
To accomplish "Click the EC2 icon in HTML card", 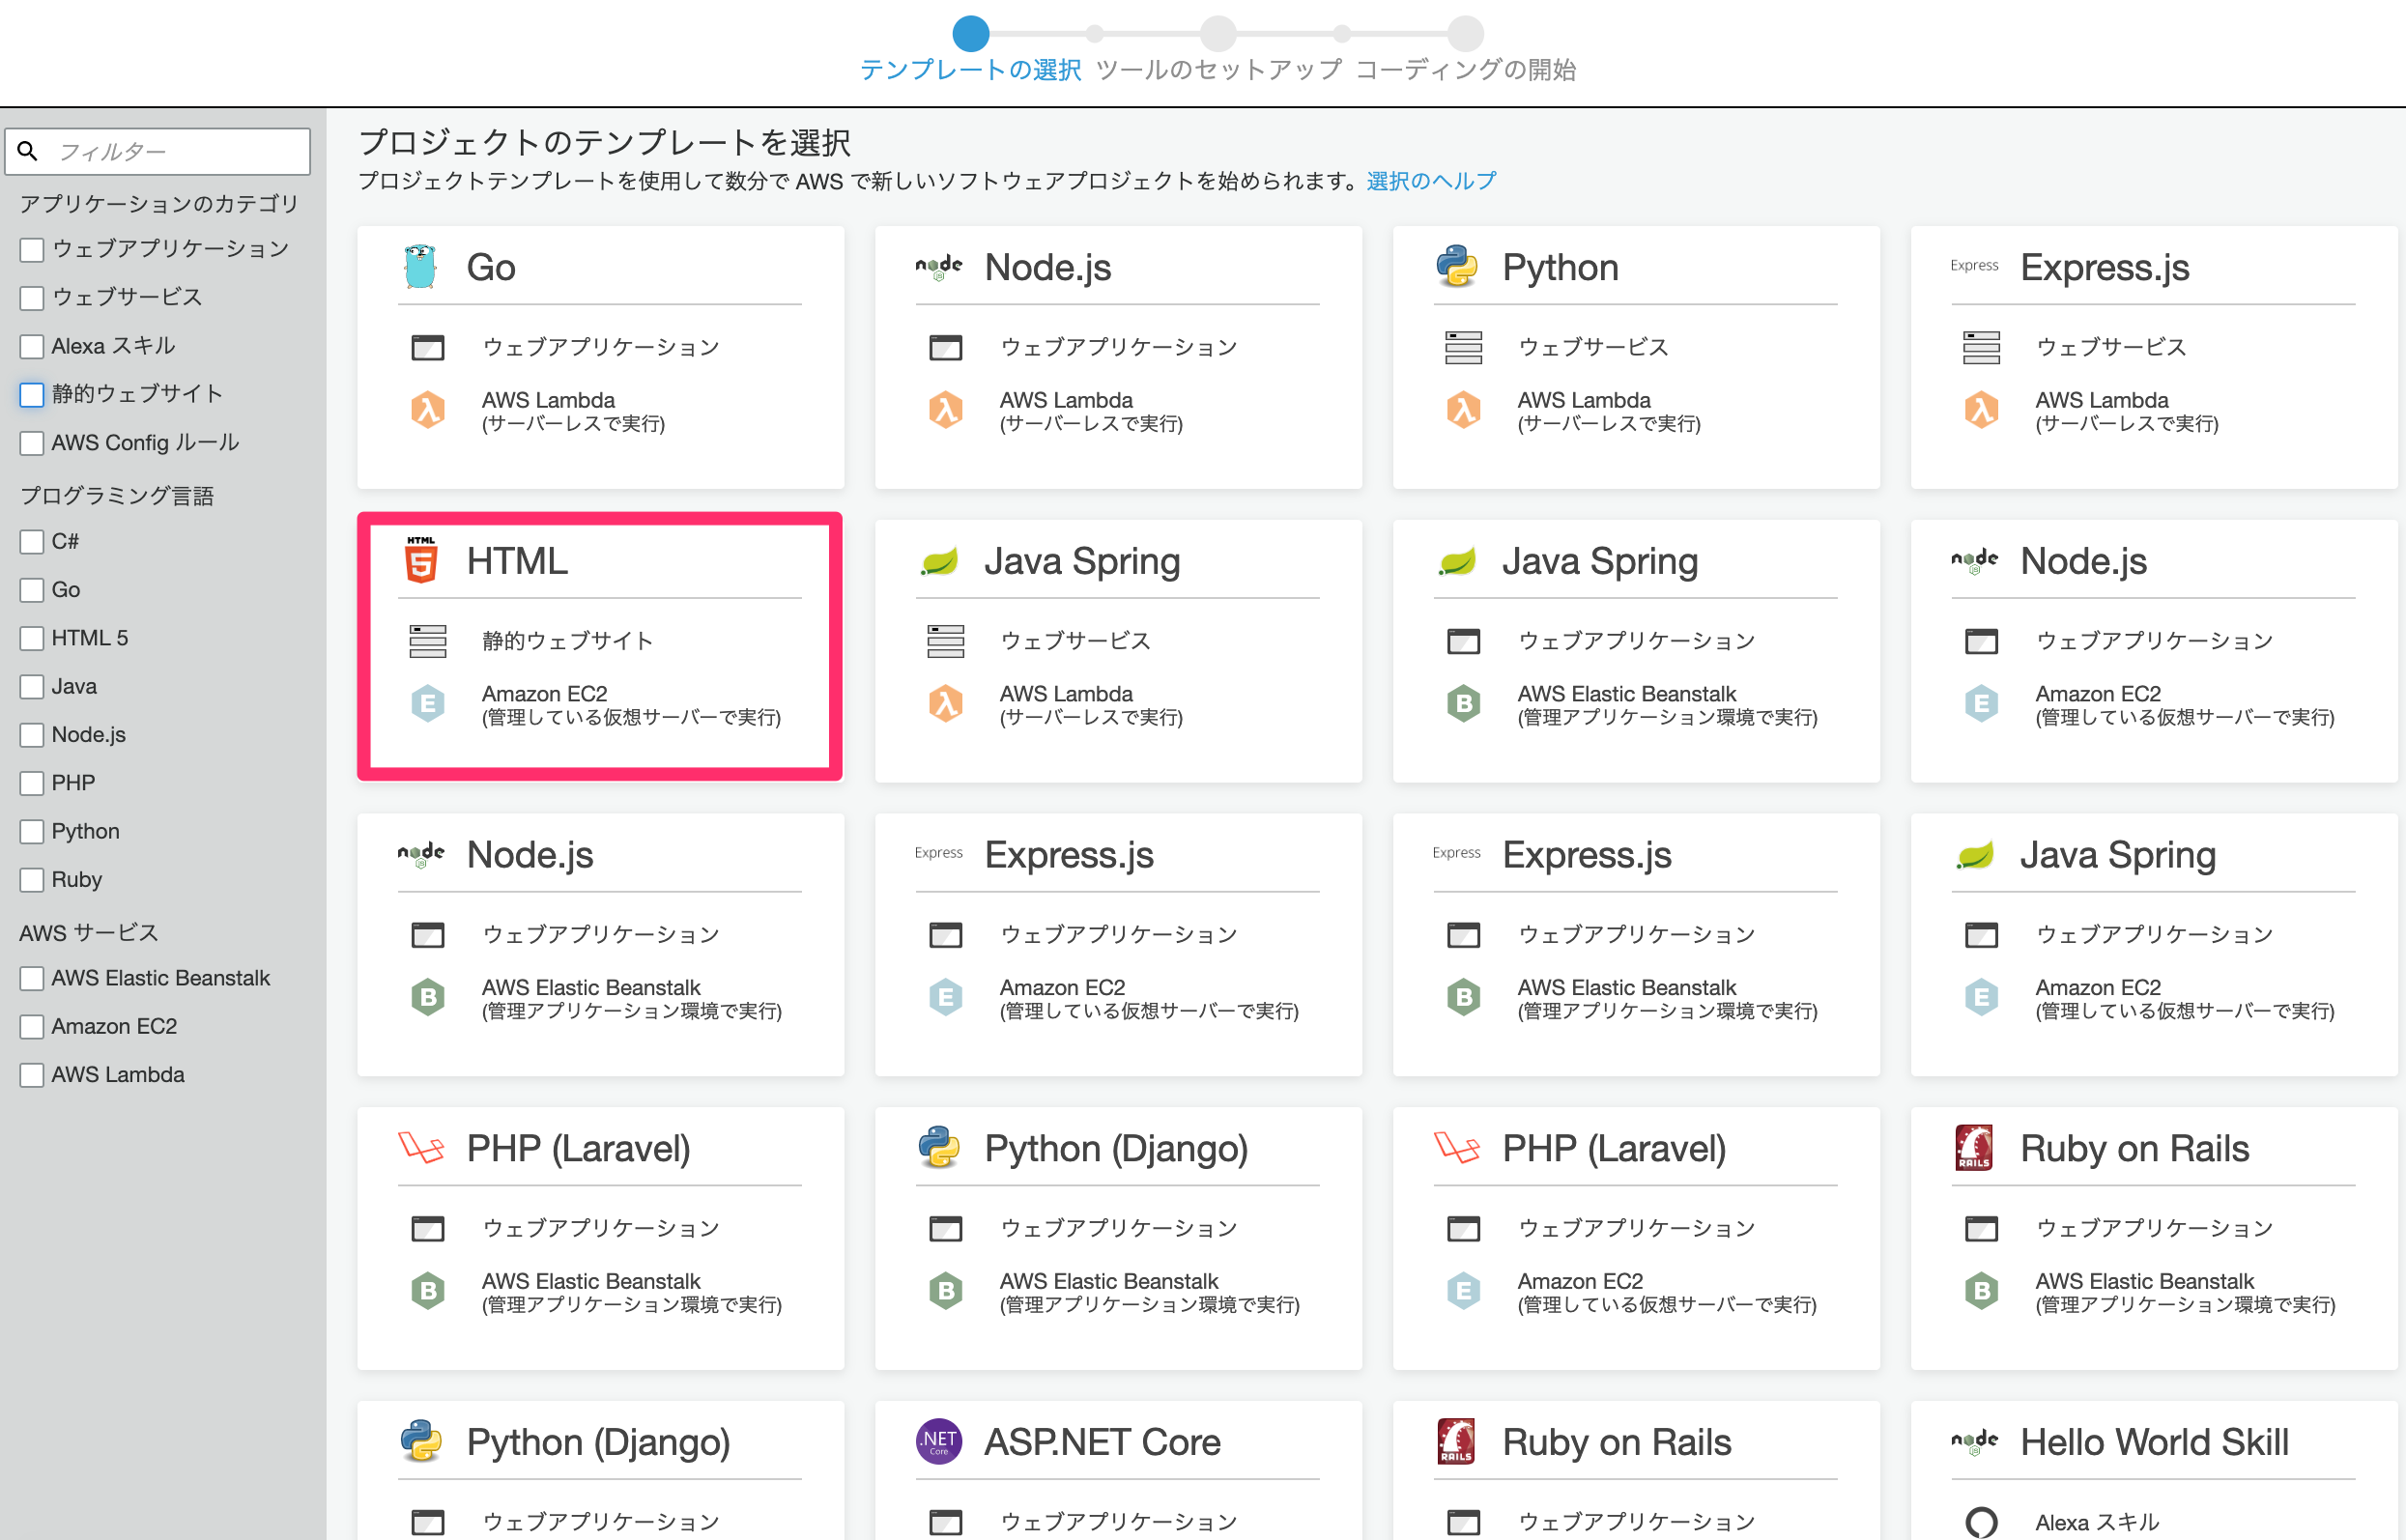I will click(x=428, y=704).
